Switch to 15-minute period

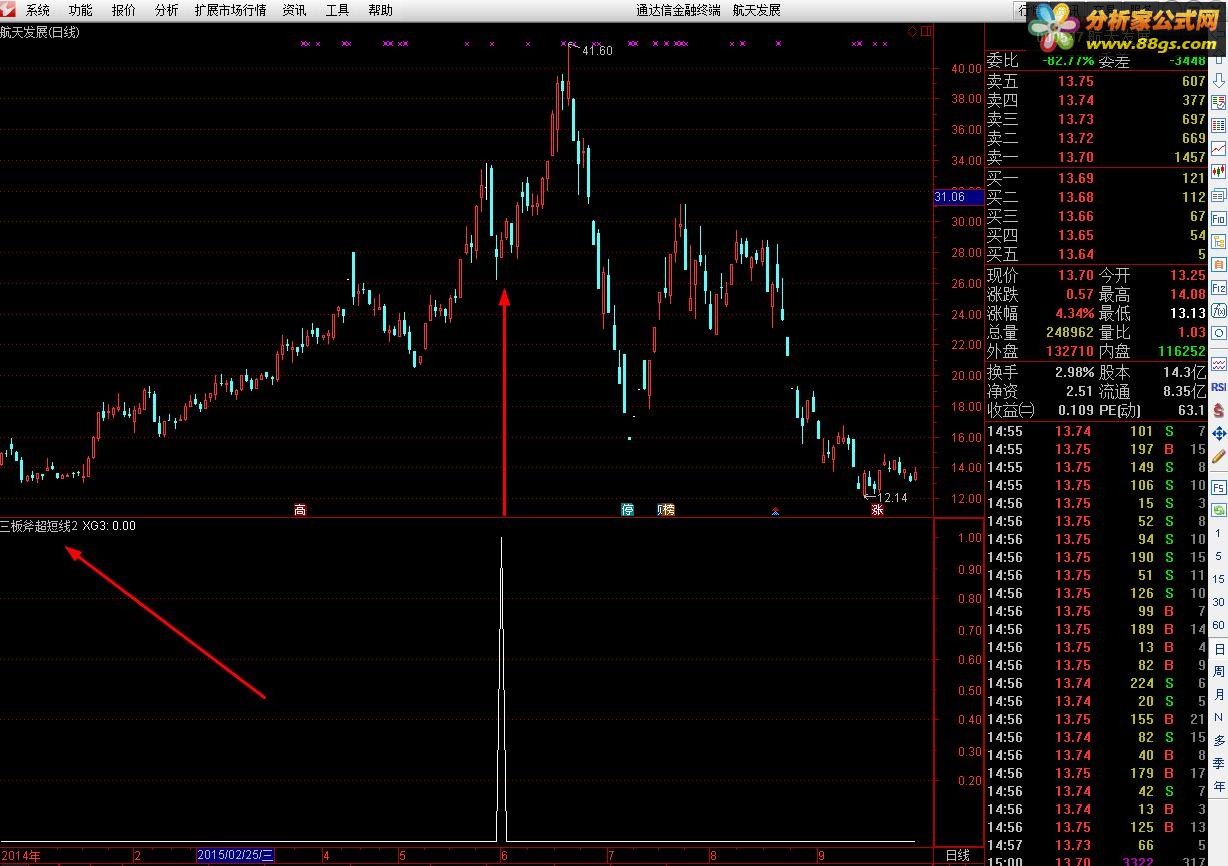(1218, 579)
